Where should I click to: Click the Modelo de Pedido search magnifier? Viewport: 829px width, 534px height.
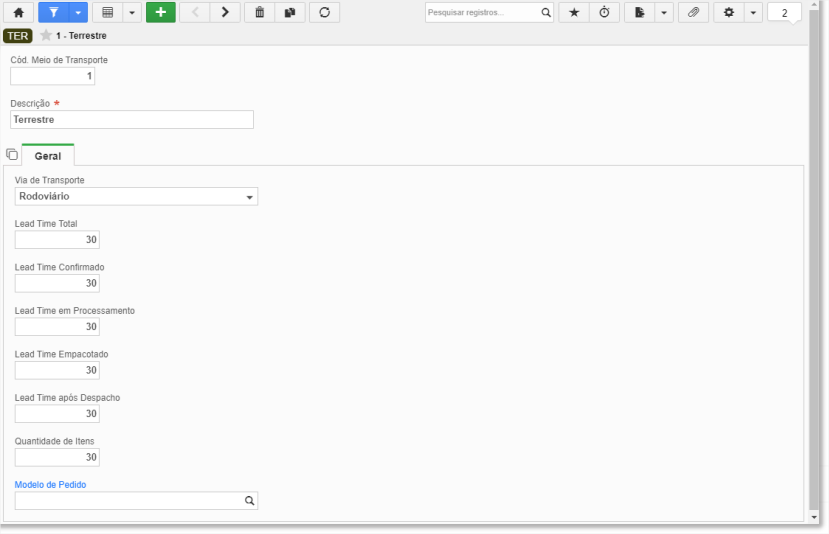point(249,501)
